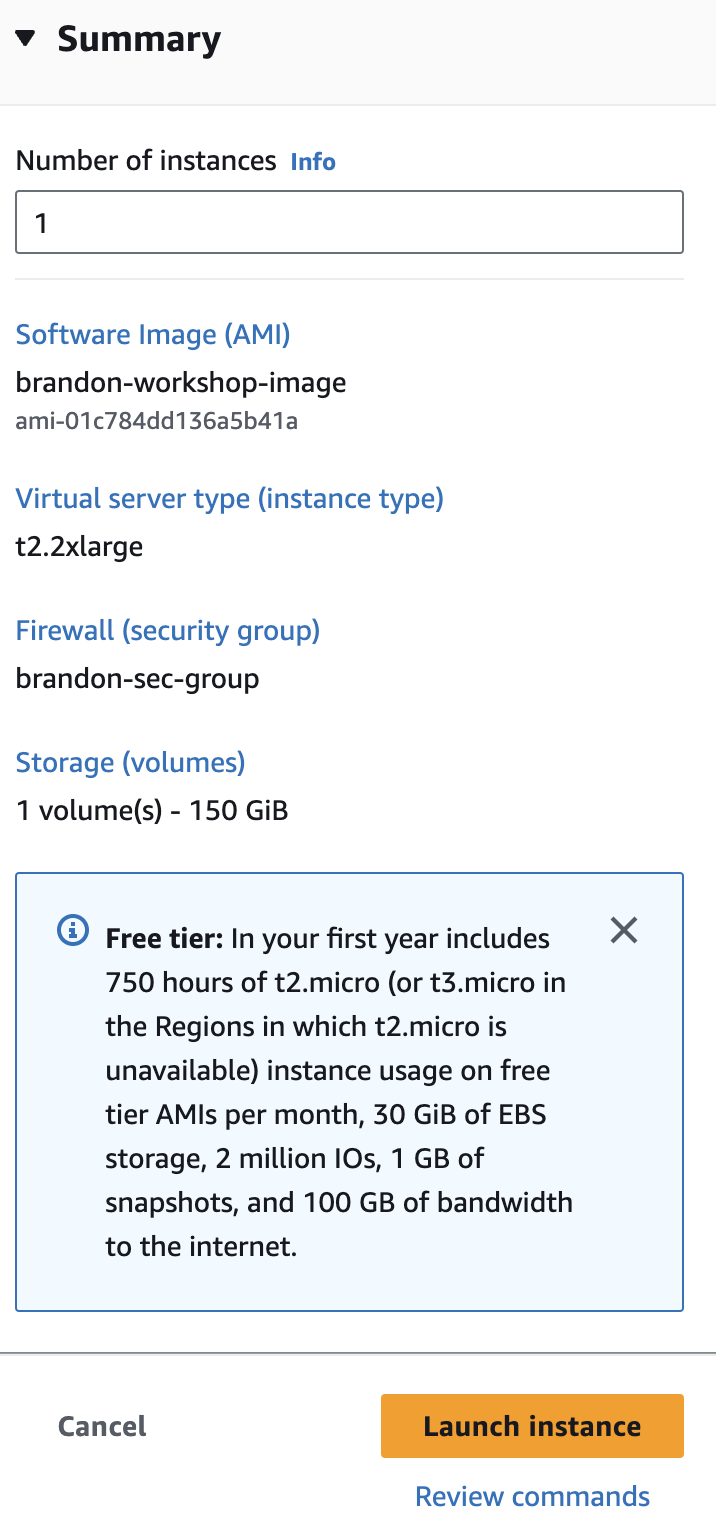Screen dimensions: 716x1534
Task: Click the Number of instances label
Action: 146,161
